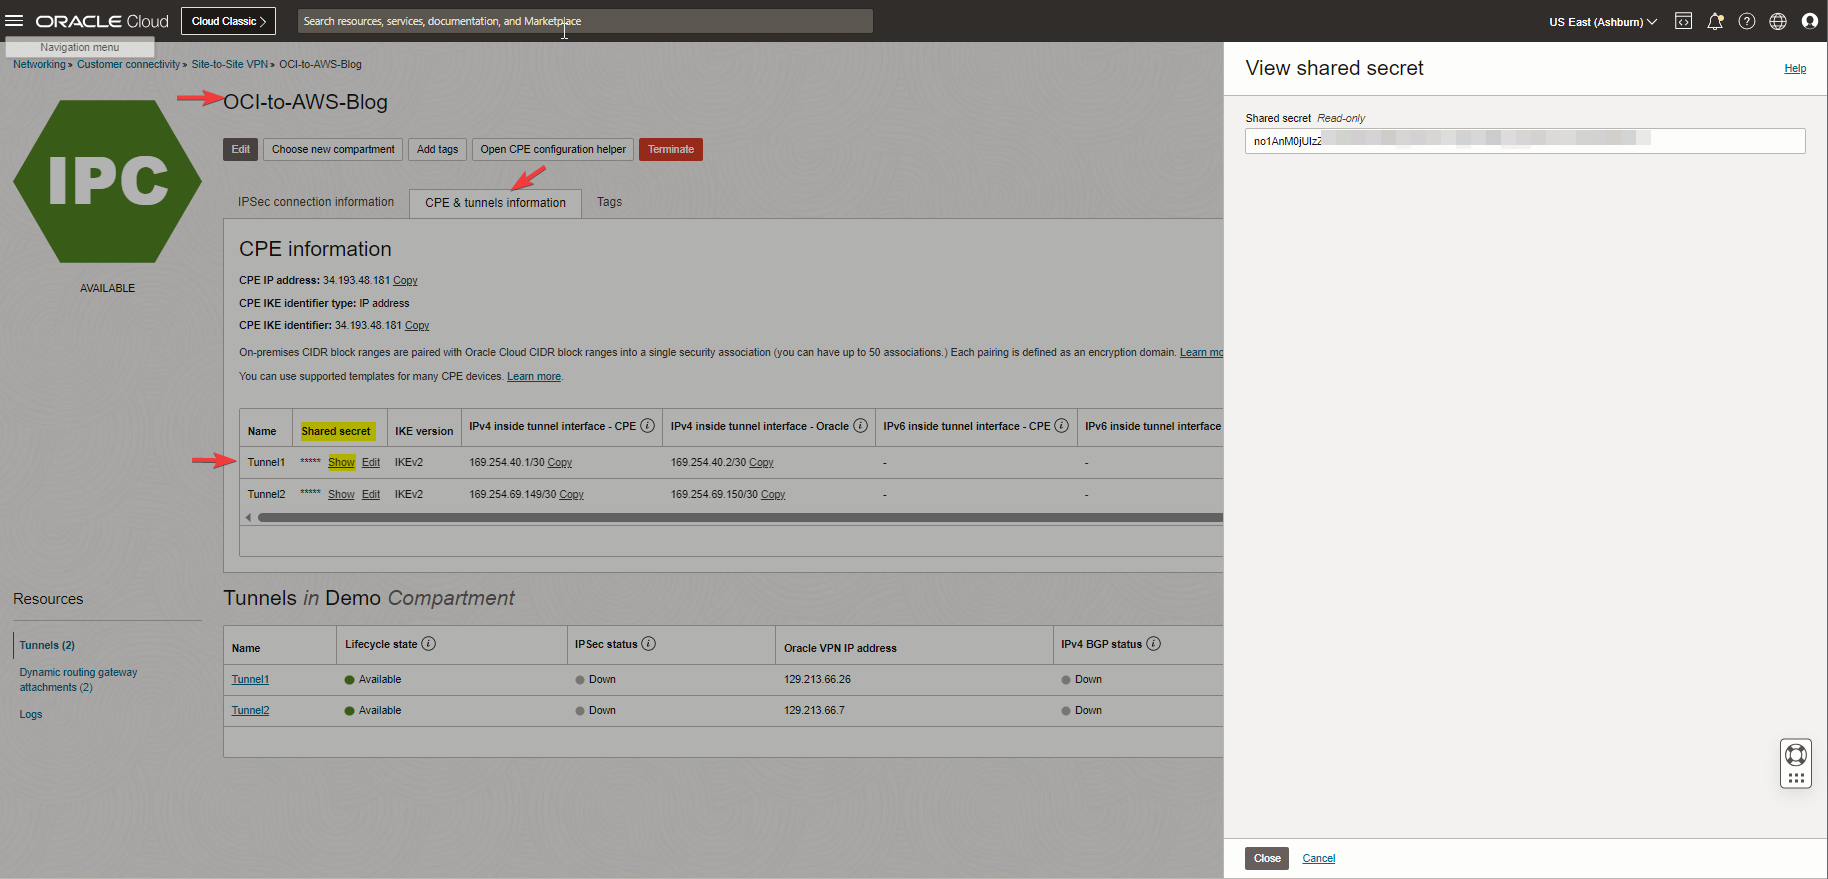This screenshot has height=879, width=1828.
Task: Click Show link for Tunnel2 secret
Action: (x=341, y=495)
